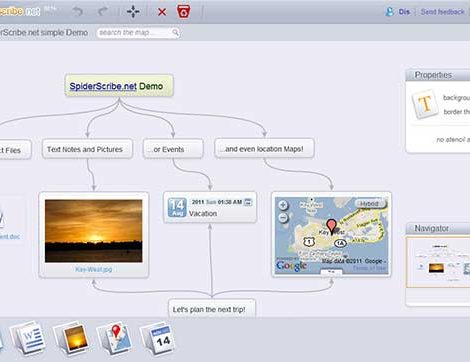Image resolution: width=470 pixels, height=362 pixels.
Task: Click the map zoom in plus button
Action: click(283, 205)
